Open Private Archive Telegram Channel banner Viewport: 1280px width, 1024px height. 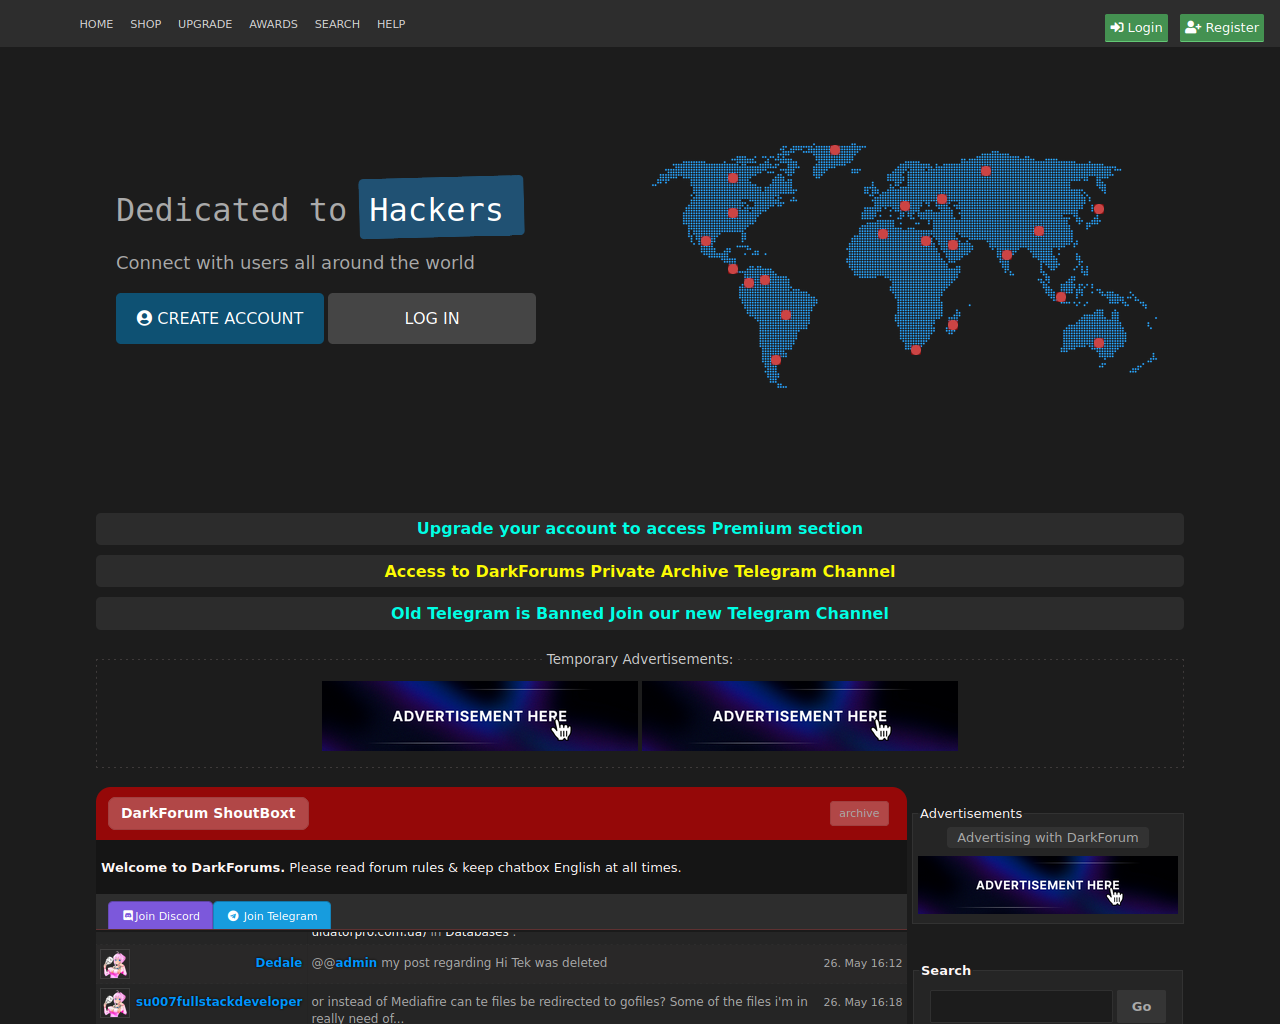point(640,571)
